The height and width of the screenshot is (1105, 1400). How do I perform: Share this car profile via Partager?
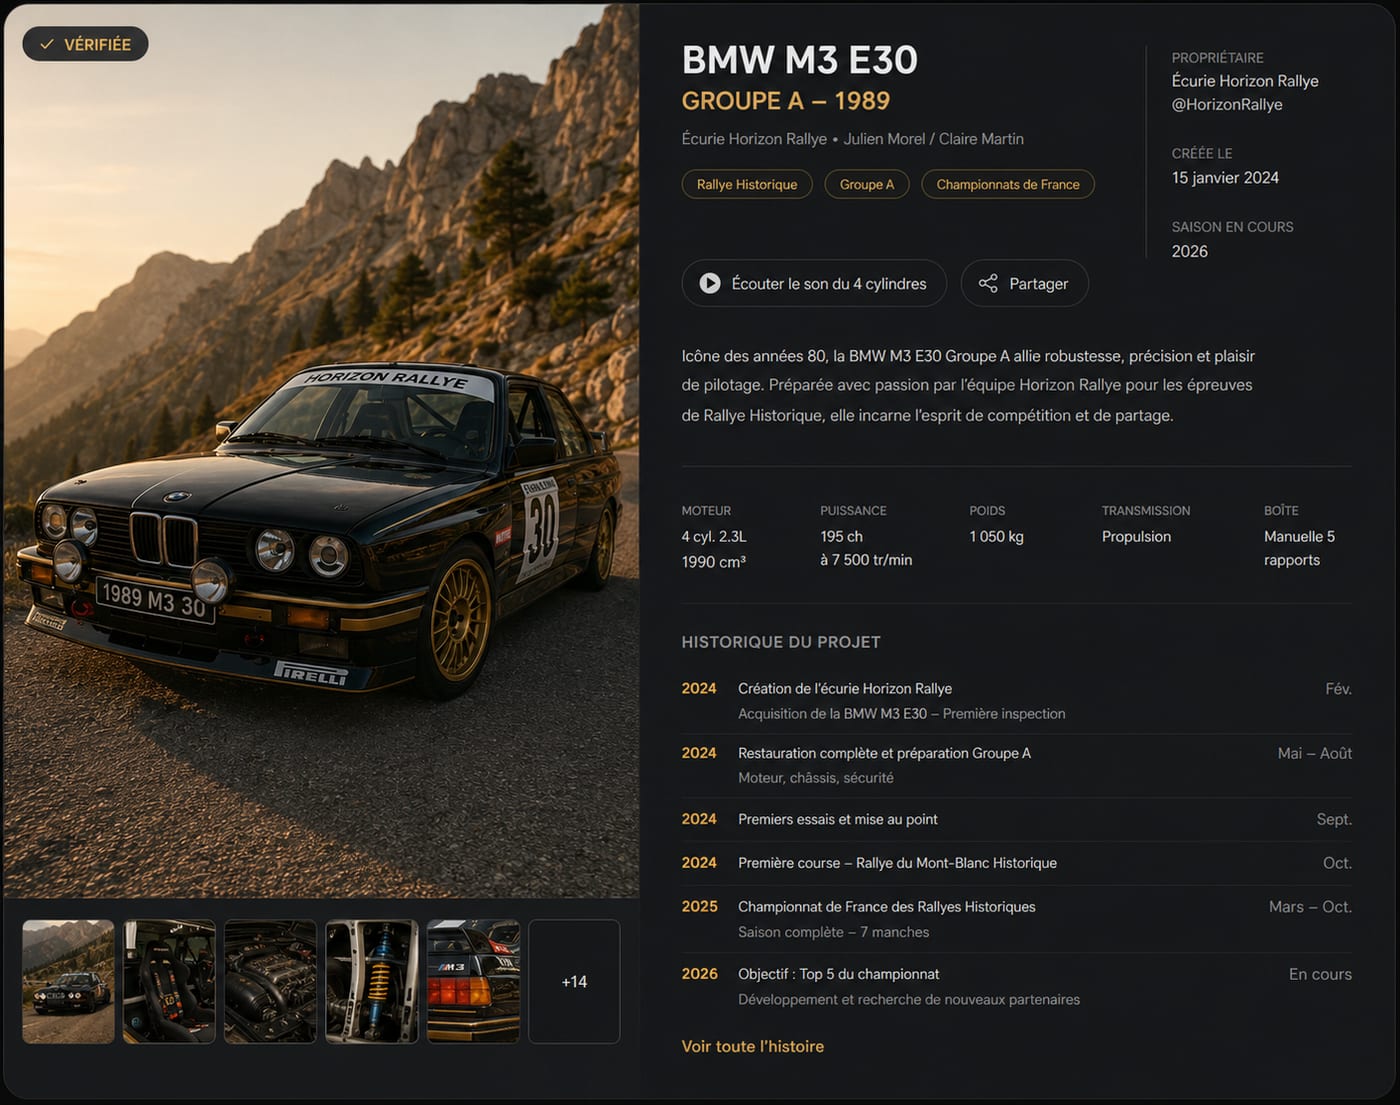click(x=1024, y=284)
